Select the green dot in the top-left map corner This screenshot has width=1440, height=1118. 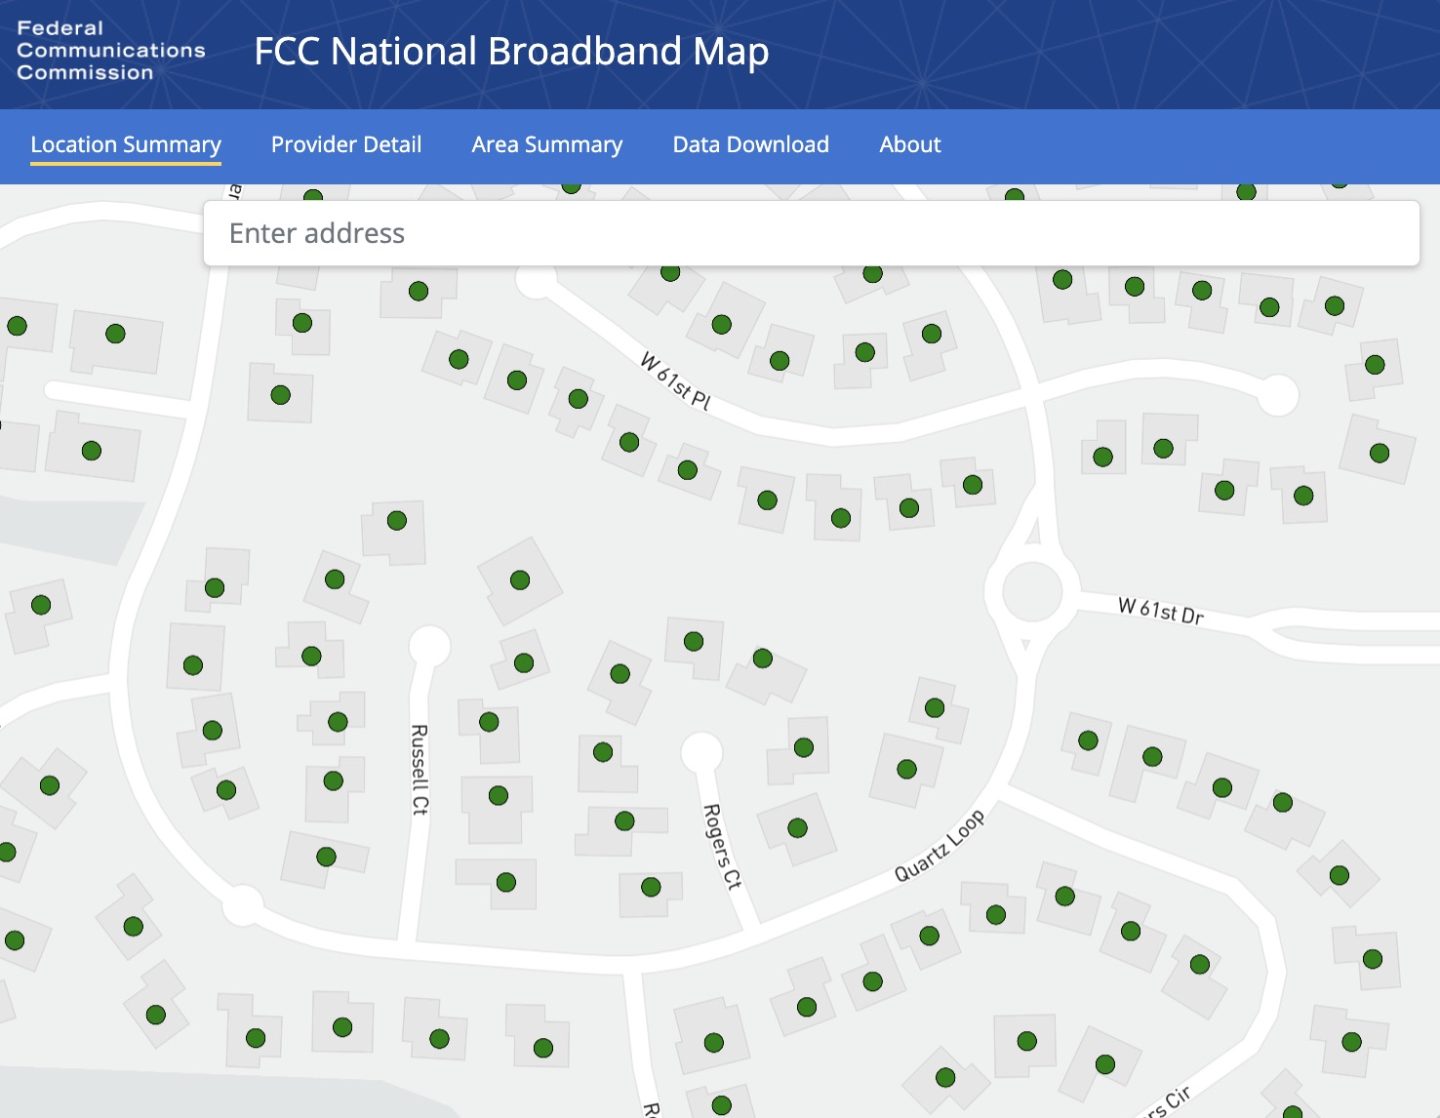click(x=17, y=325)
